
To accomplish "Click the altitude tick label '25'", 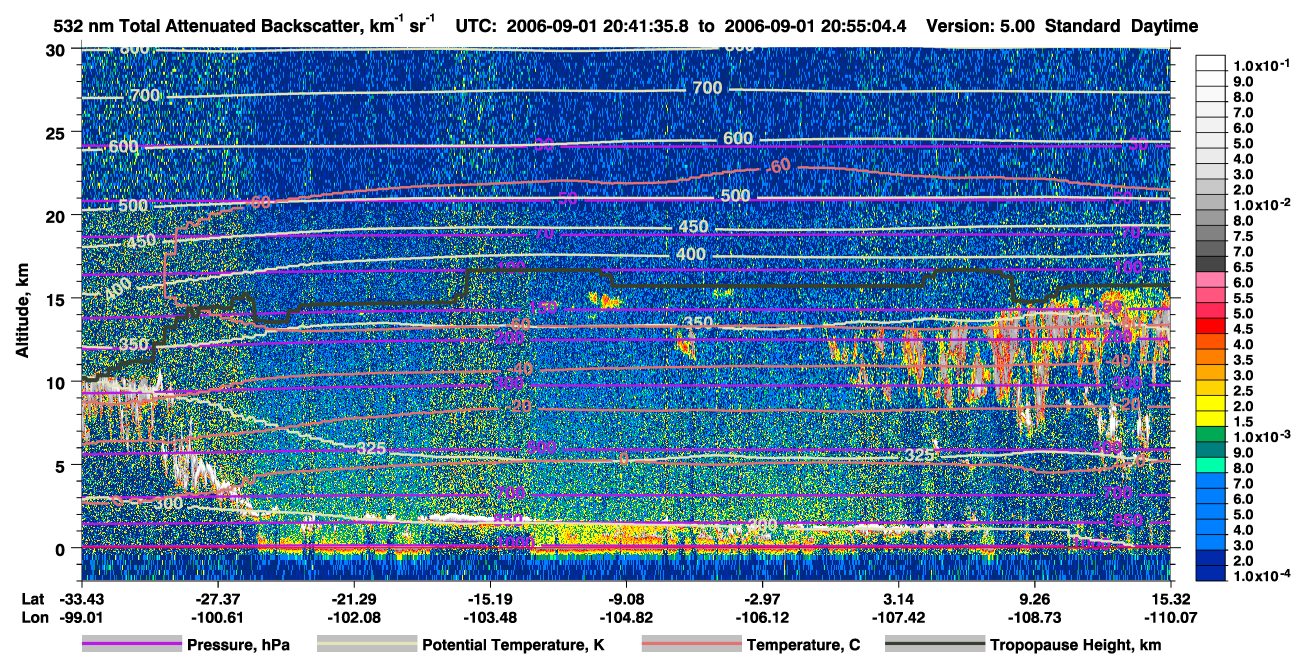I will pos(58,132).
